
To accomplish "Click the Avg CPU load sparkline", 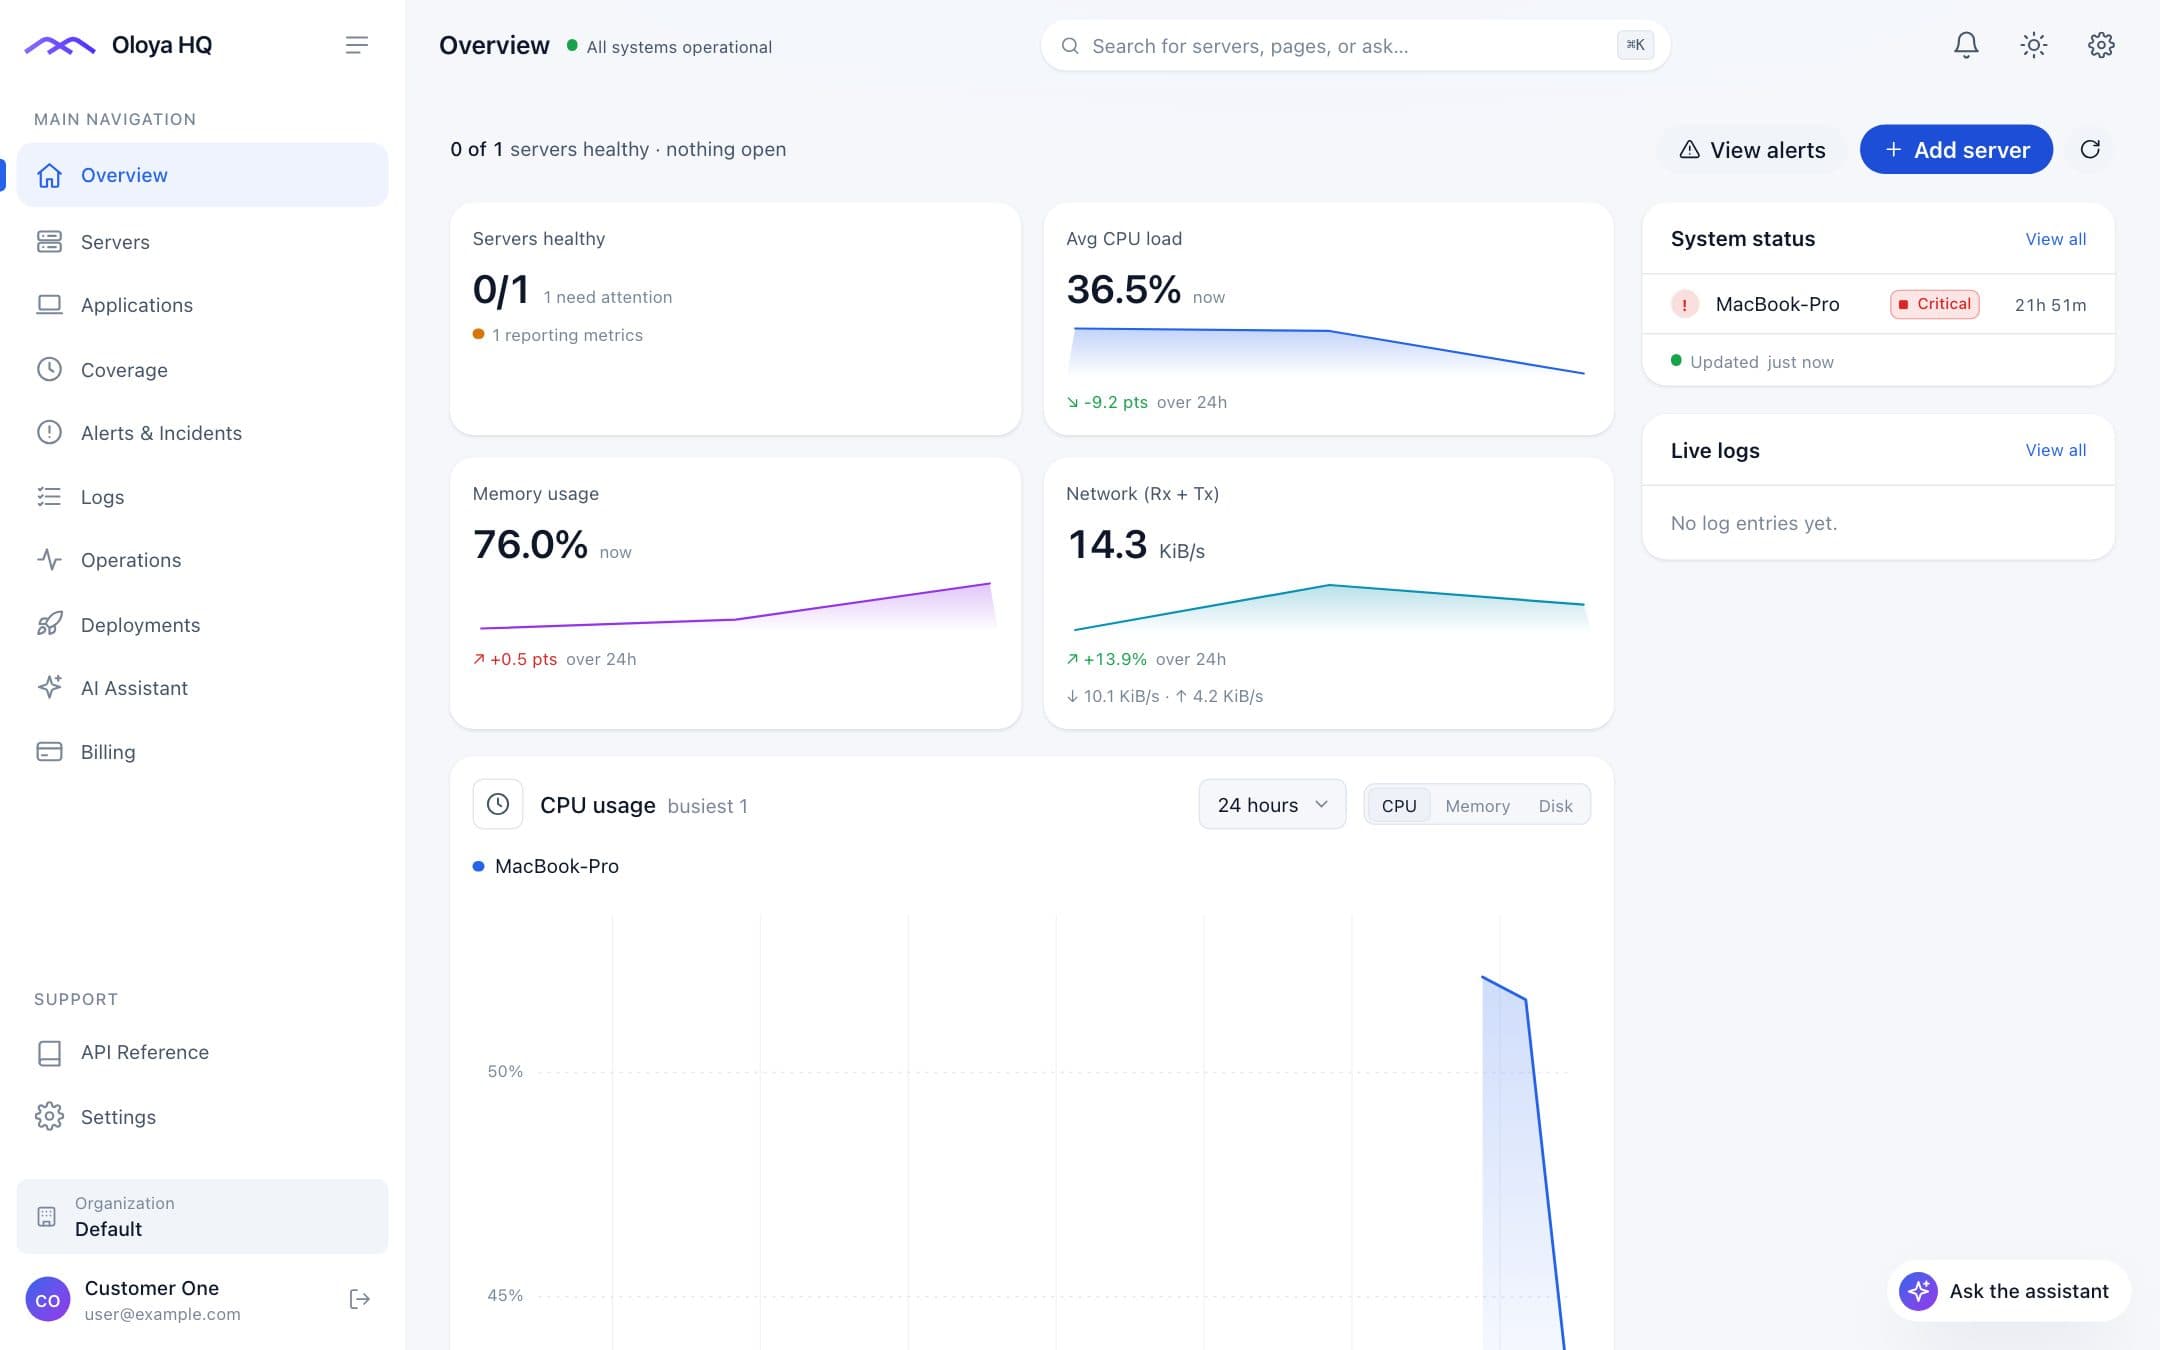I will [1328, 350].
